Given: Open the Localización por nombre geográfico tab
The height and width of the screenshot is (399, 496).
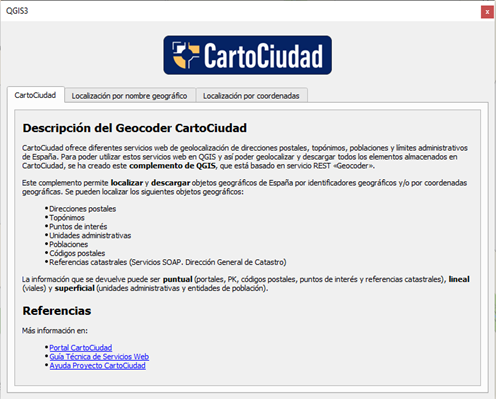Looking at the screenshot, I should pyautogui.click(x=129, y=96).
